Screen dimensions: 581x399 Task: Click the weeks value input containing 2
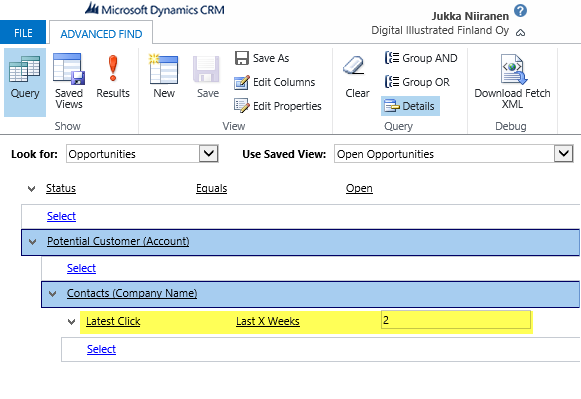(456, 320)
